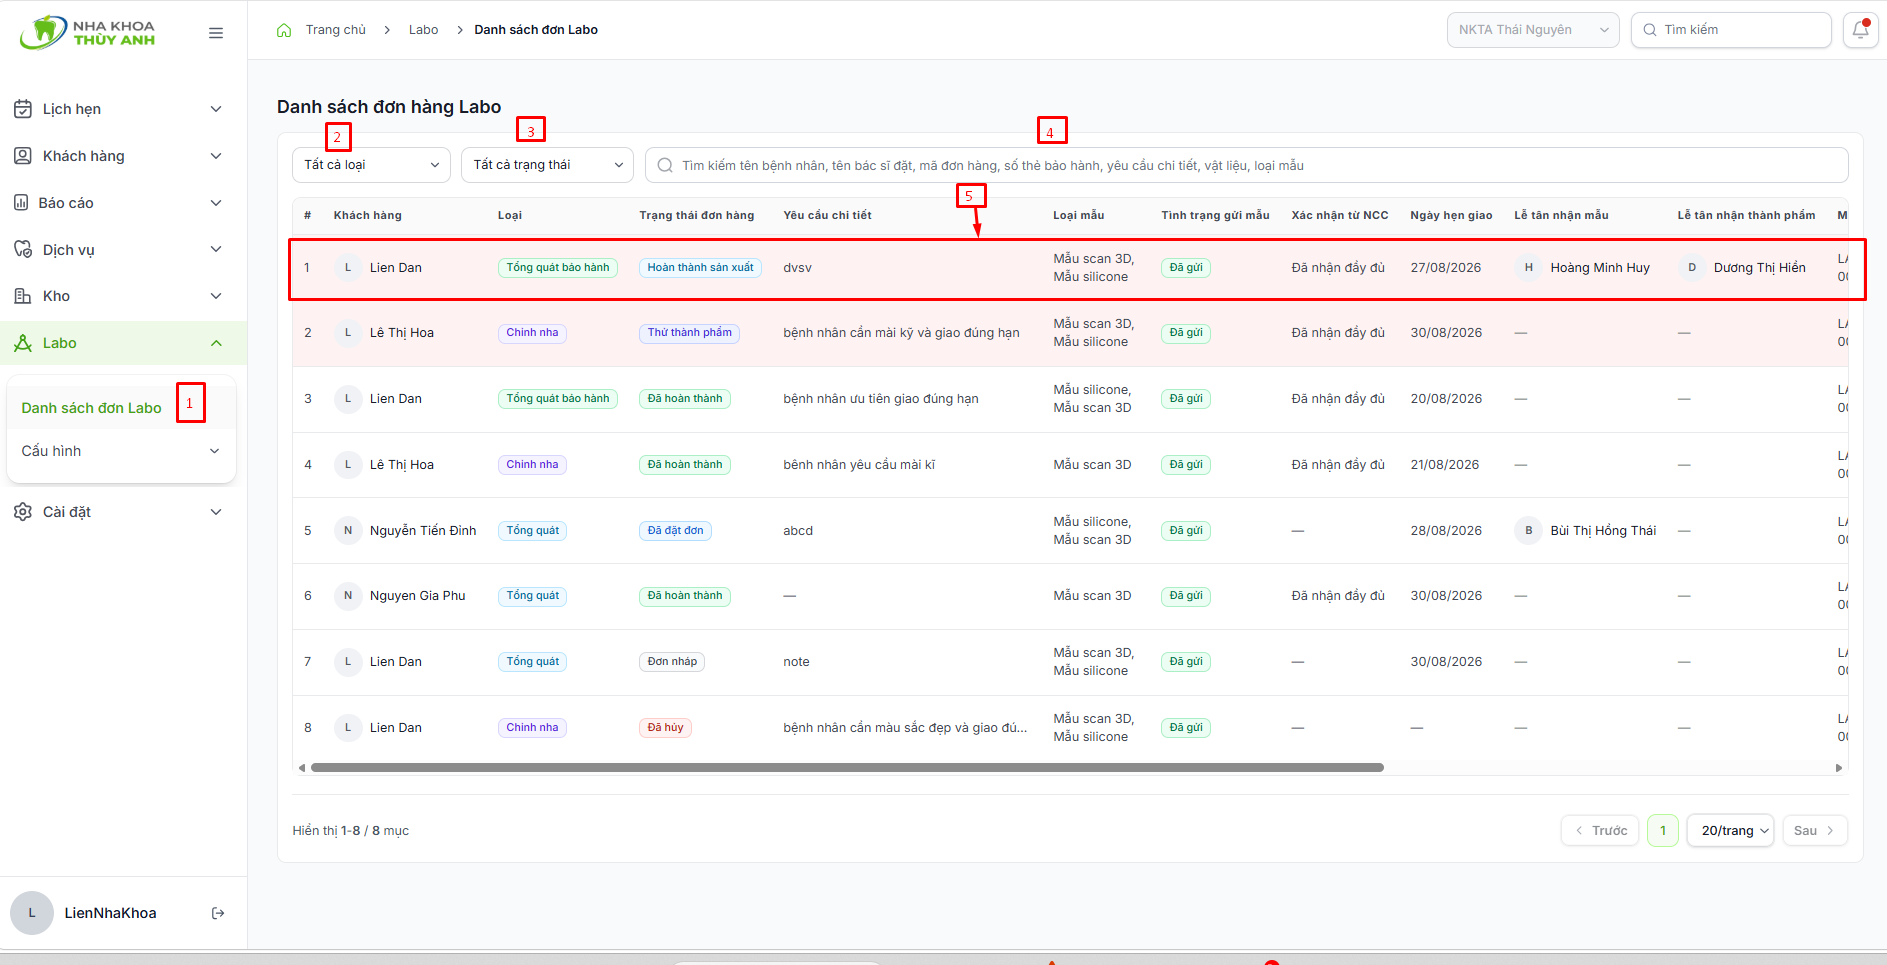Screen dimensions: 1887x965
Task: Open the Tất cả trạng thái dropdown
Action: point(547,165)
